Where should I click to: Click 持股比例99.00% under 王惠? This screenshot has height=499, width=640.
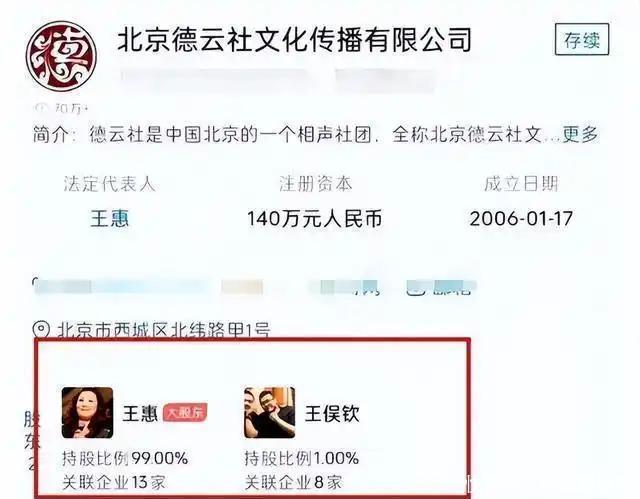(125, 459)
